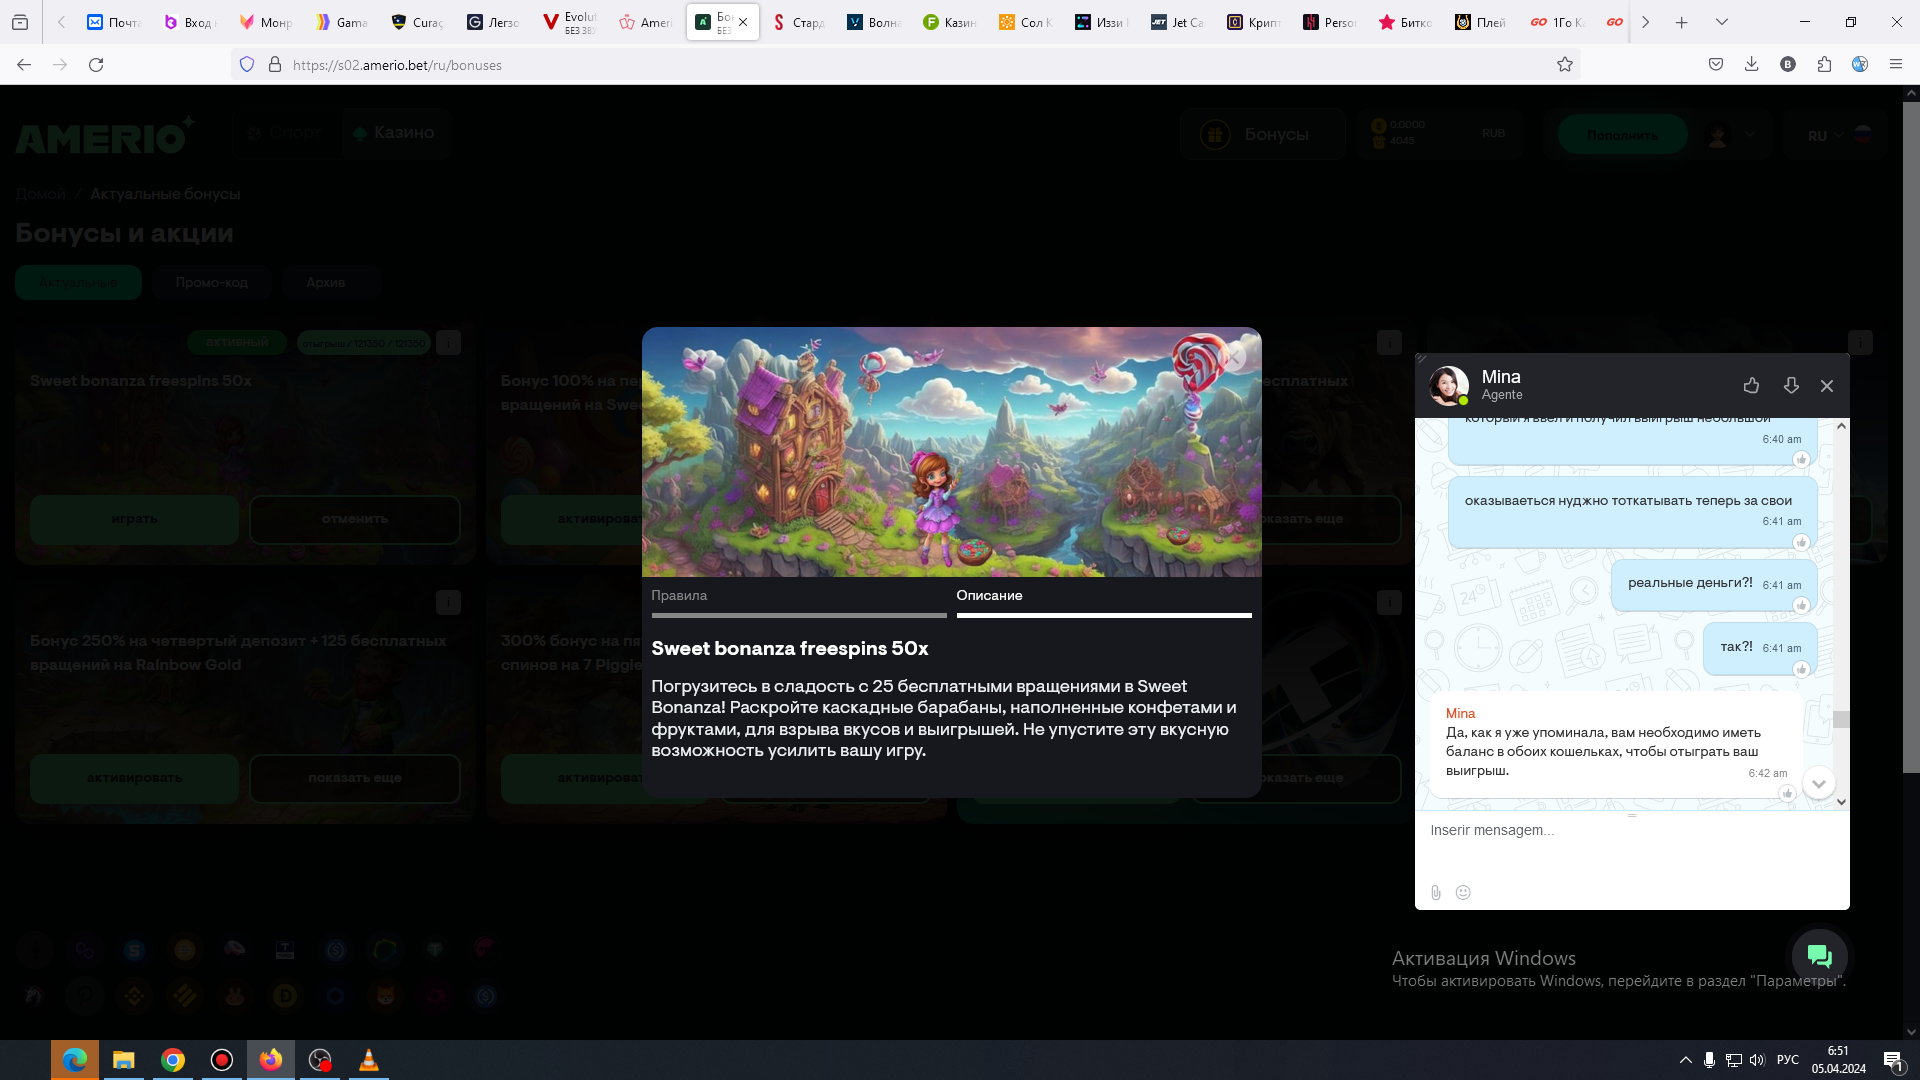
Task: Expand the Firefox all-tabs list dropdown
Action: (1722, 22)
